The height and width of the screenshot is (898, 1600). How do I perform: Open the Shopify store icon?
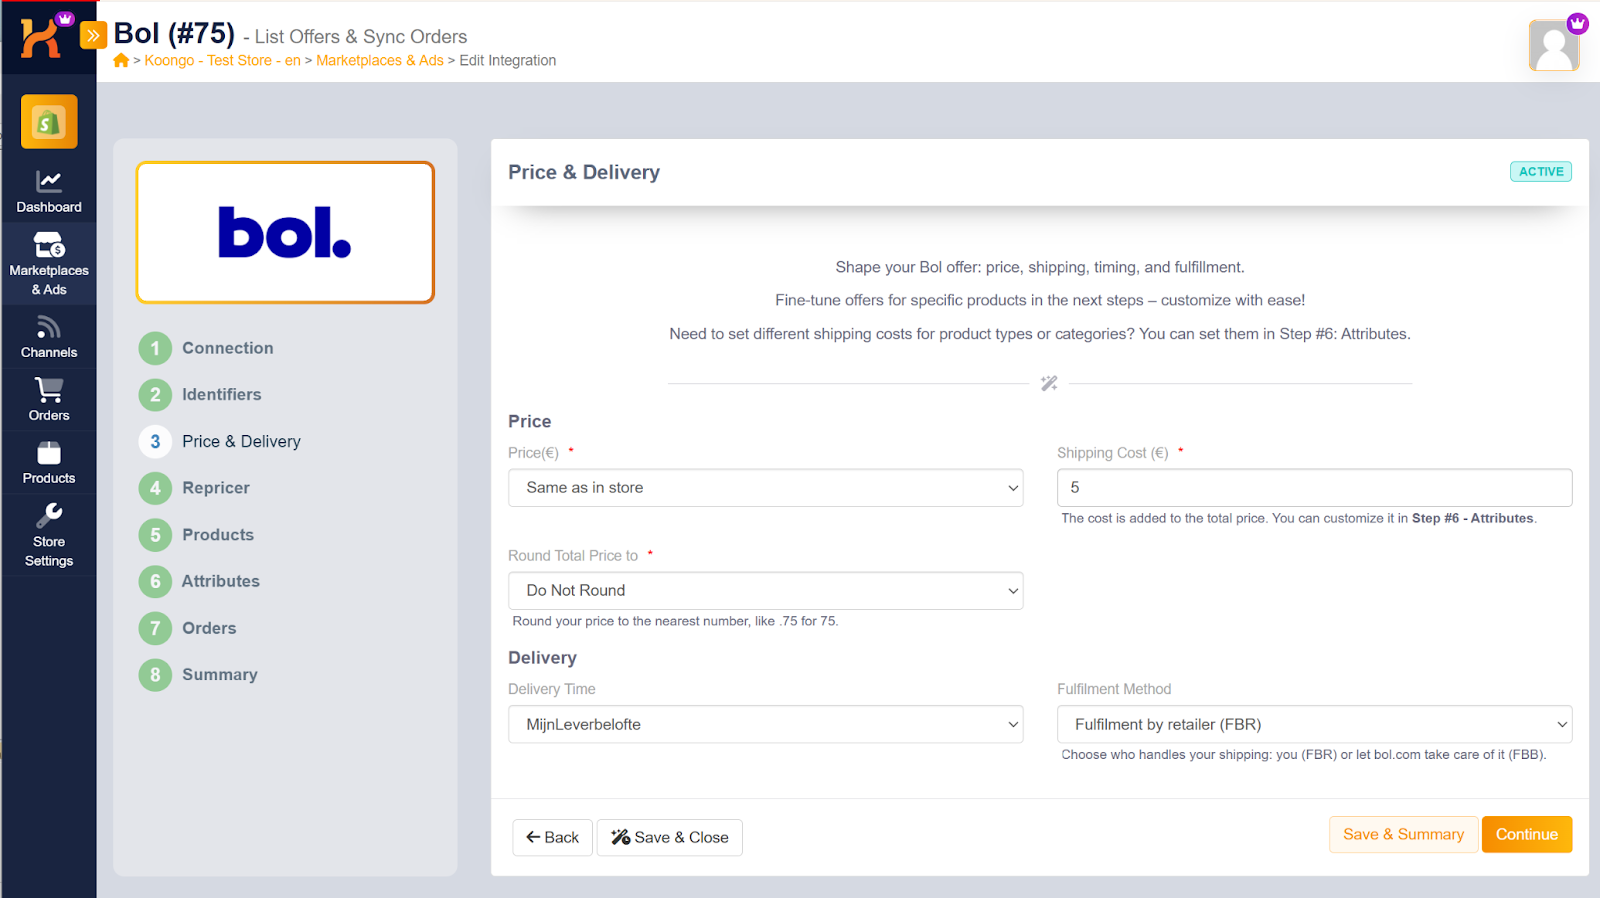click(49, 122)
